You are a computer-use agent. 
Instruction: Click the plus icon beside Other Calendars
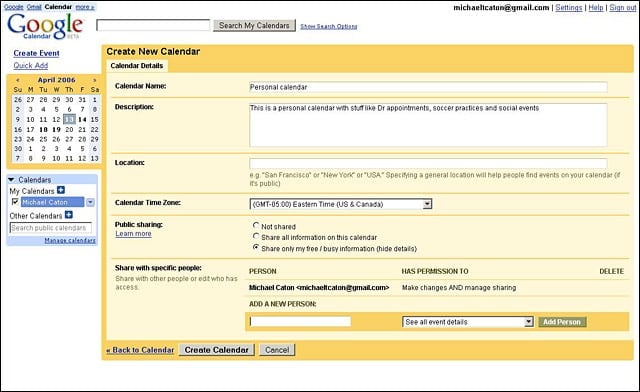click(x=69, y=215)
